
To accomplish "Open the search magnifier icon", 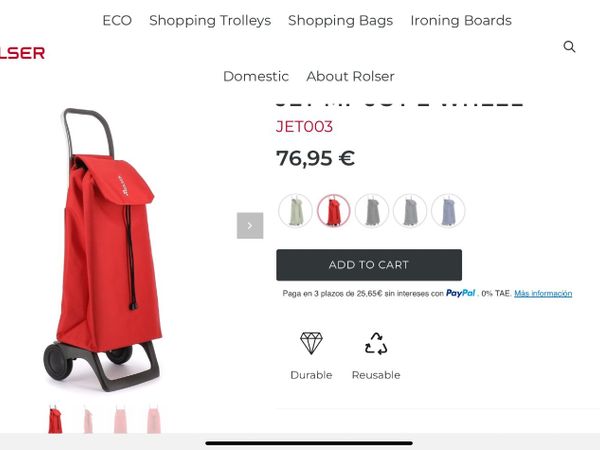I will pyautogui.click(x=569, y=47).
